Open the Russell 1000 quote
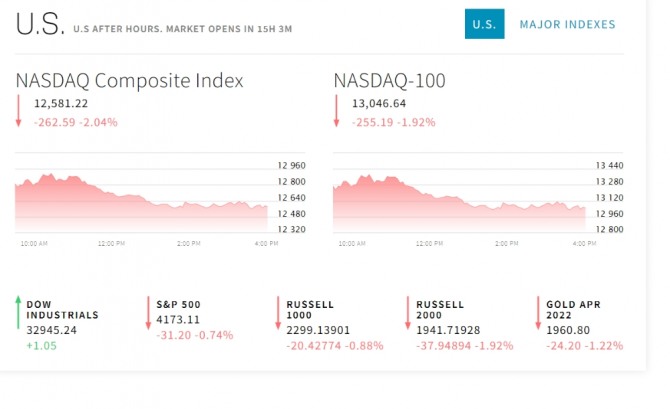This screenshot has height=409, width=670. click(x=310, y=309)
